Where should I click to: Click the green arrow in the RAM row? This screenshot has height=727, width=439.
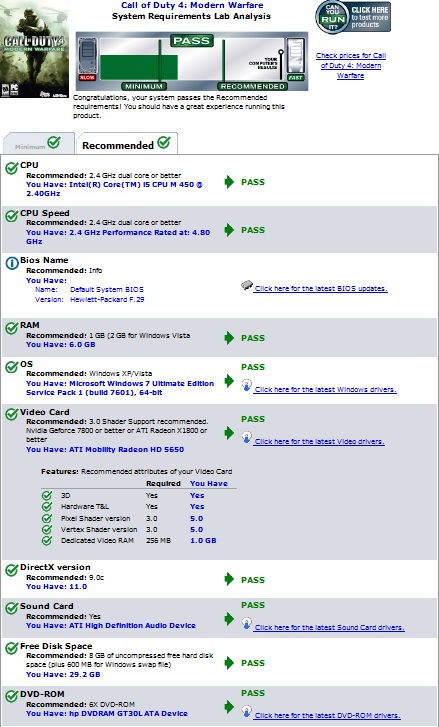point(229,338)
